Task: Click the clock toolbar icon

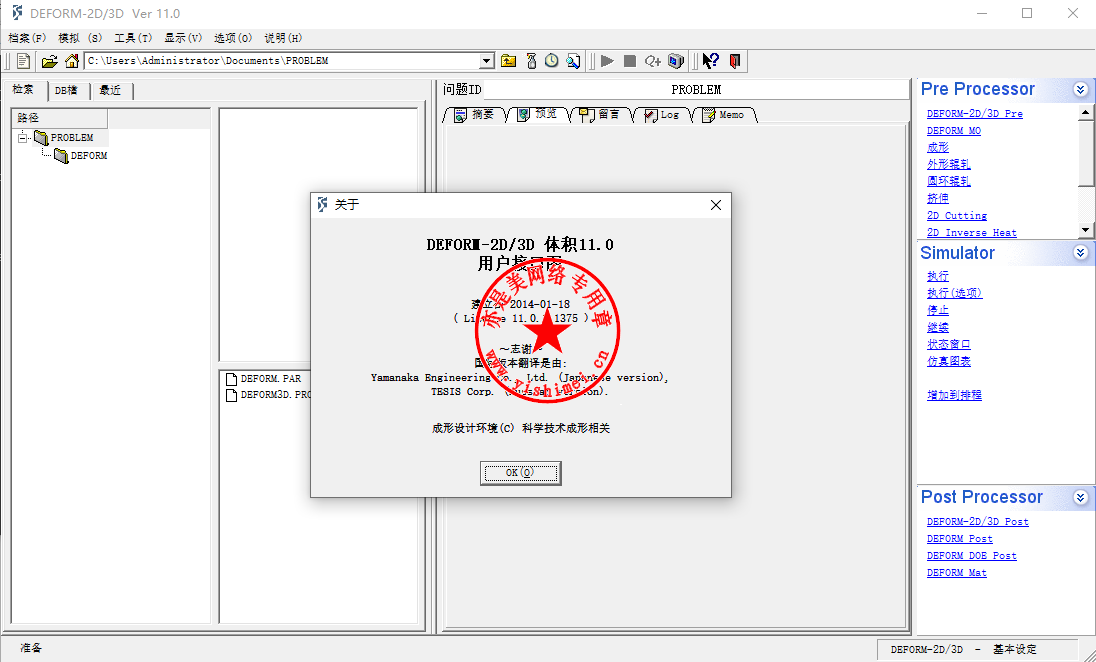Action: pyautogui.click(x=551, y=61)
